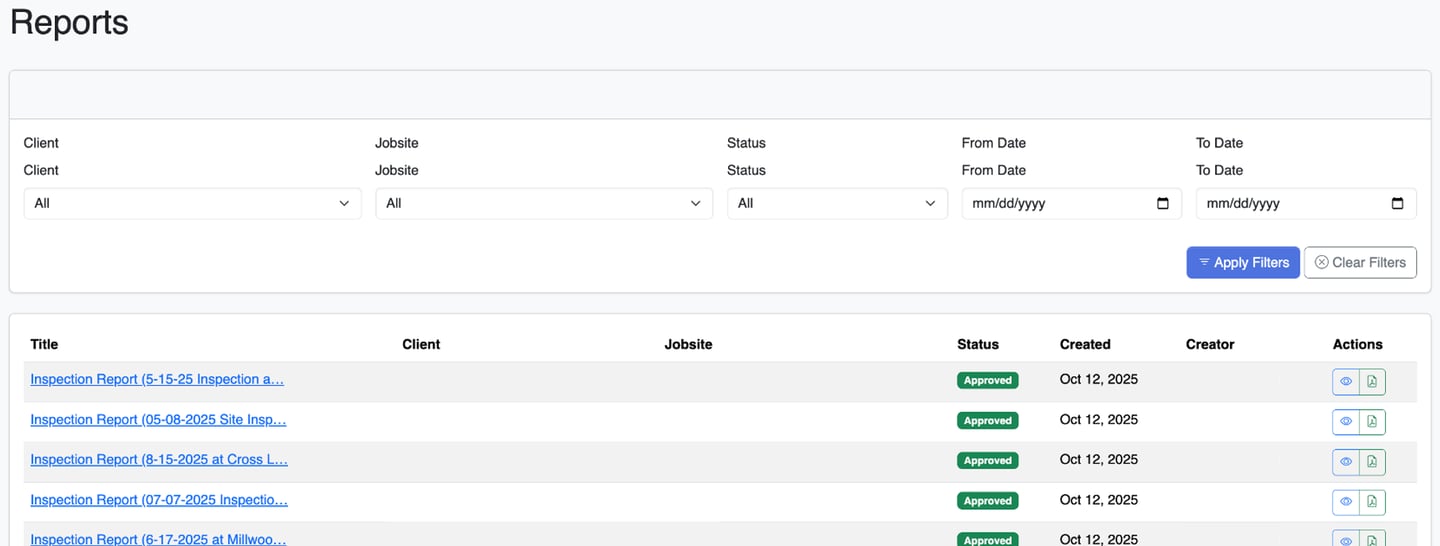
Task: Expand the Status filter dropdown
Action: (x=837, y=203)
